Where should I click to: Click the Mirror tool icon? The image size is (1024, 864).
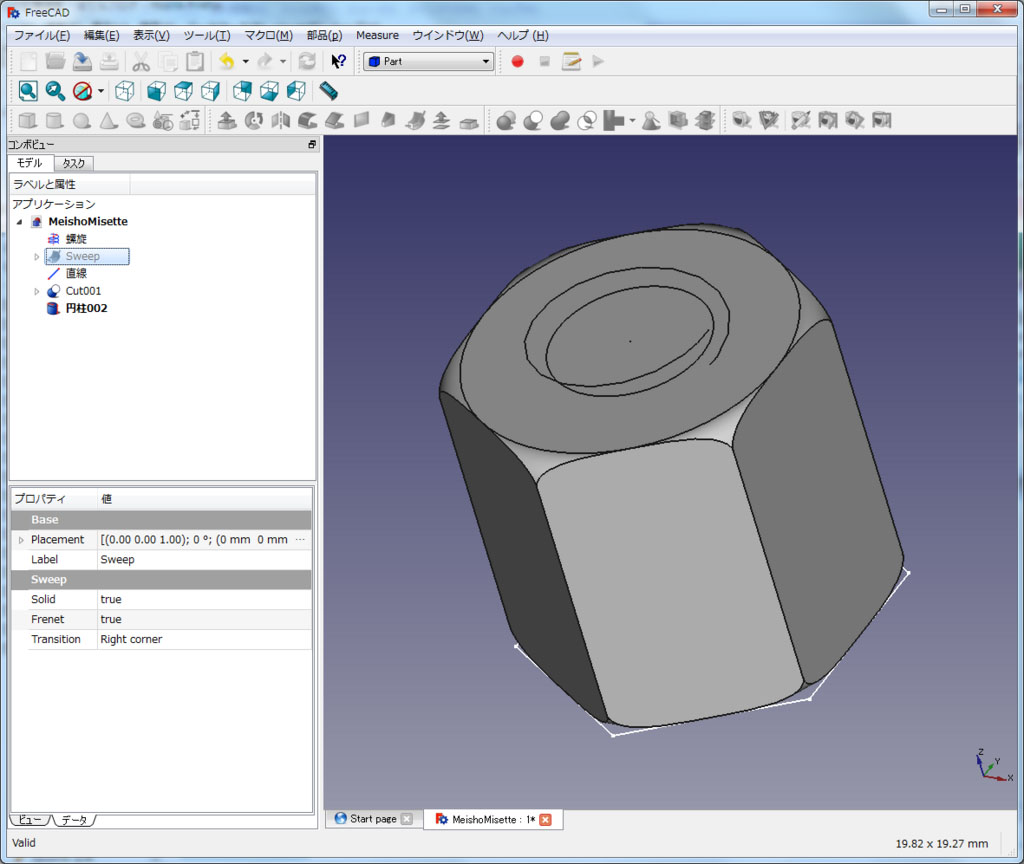coord(281,120)
